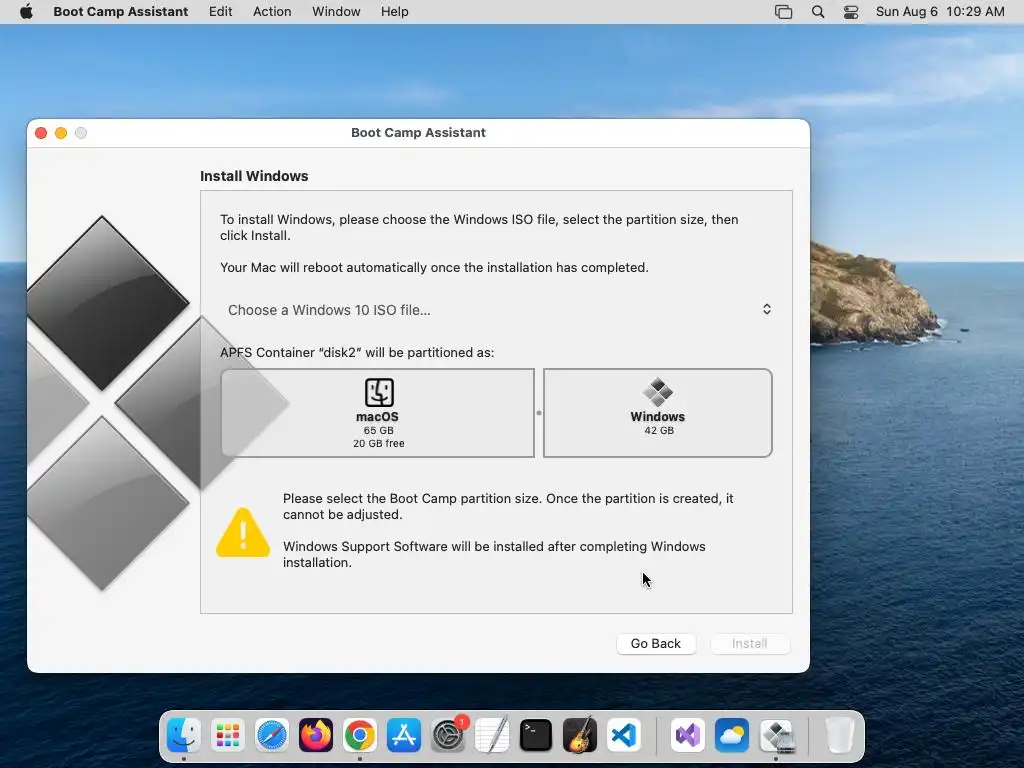
Task: Launch GarageBand from the Dock
Action: click(x=580, y=735)
